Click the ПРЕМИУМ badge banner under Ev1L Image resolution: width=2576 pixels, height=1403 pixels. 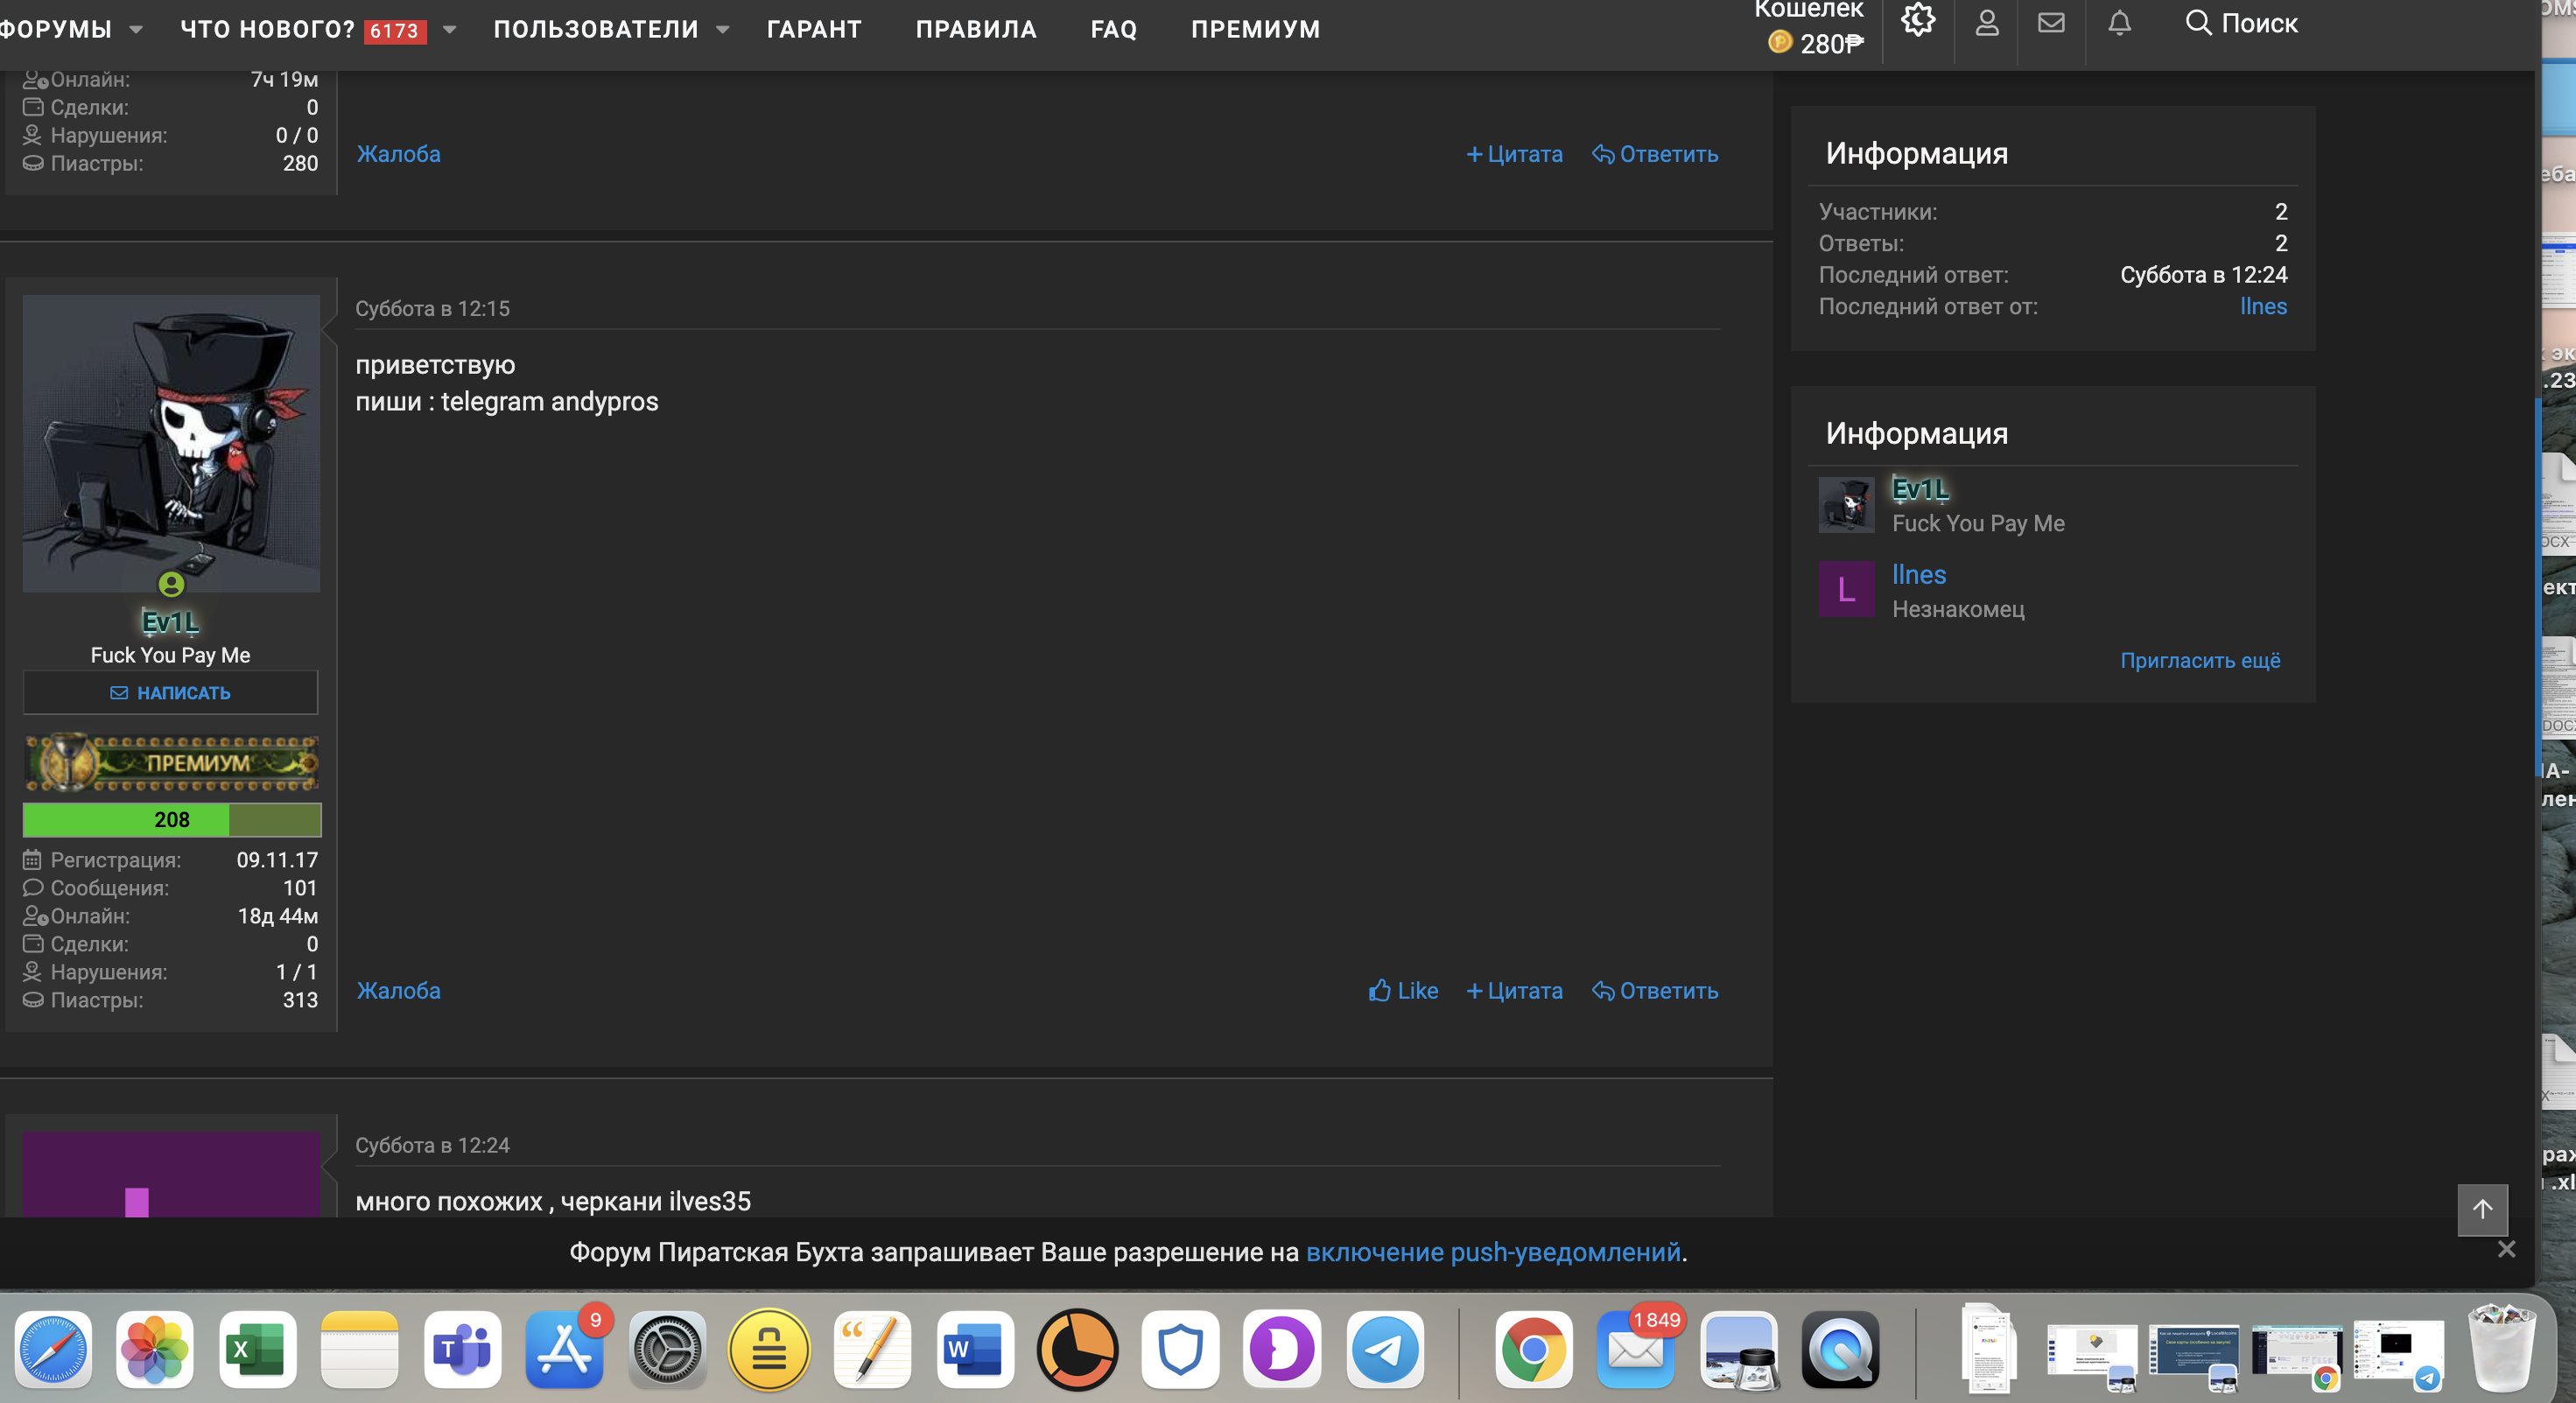pos(171,762)
